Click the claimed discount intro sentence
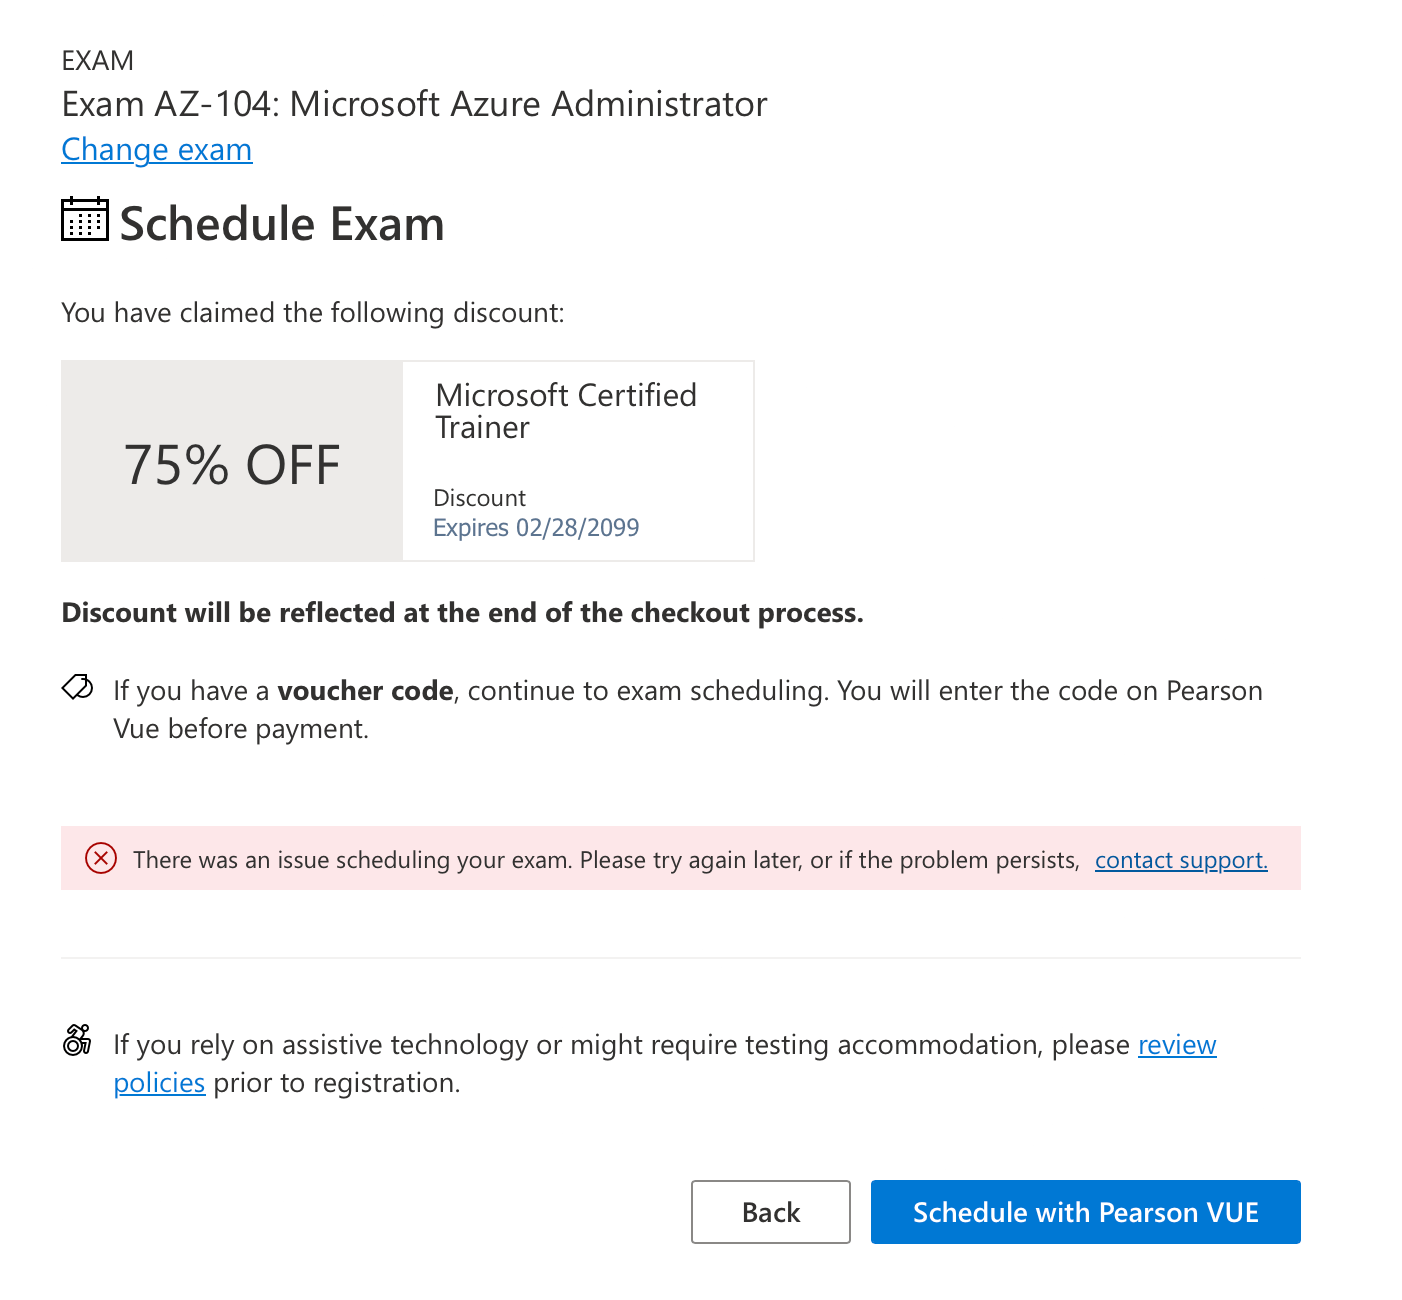 (x=313, y=313)
